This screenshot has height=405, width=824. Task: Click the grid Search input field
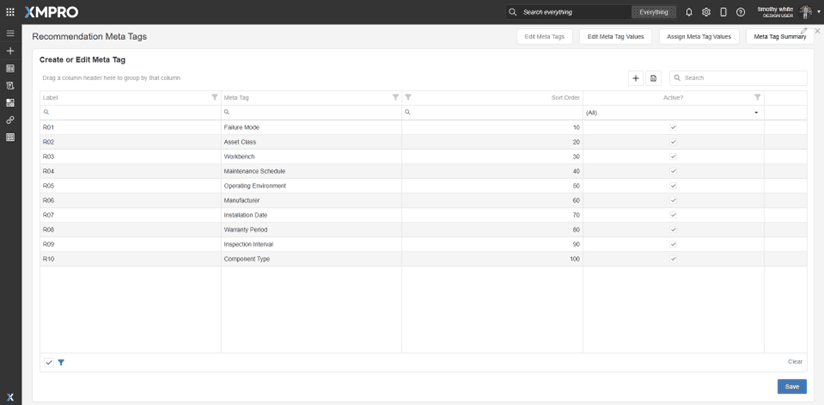(742, 78)
